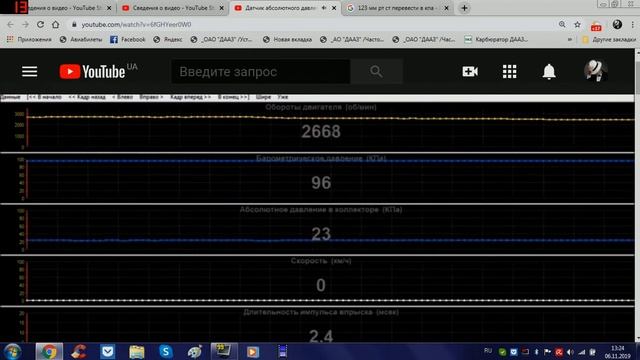The width and height of the screenshot is (640, 360).
Task: Open the Chrome profile icon next to extensions
Action: click(617, 24)
